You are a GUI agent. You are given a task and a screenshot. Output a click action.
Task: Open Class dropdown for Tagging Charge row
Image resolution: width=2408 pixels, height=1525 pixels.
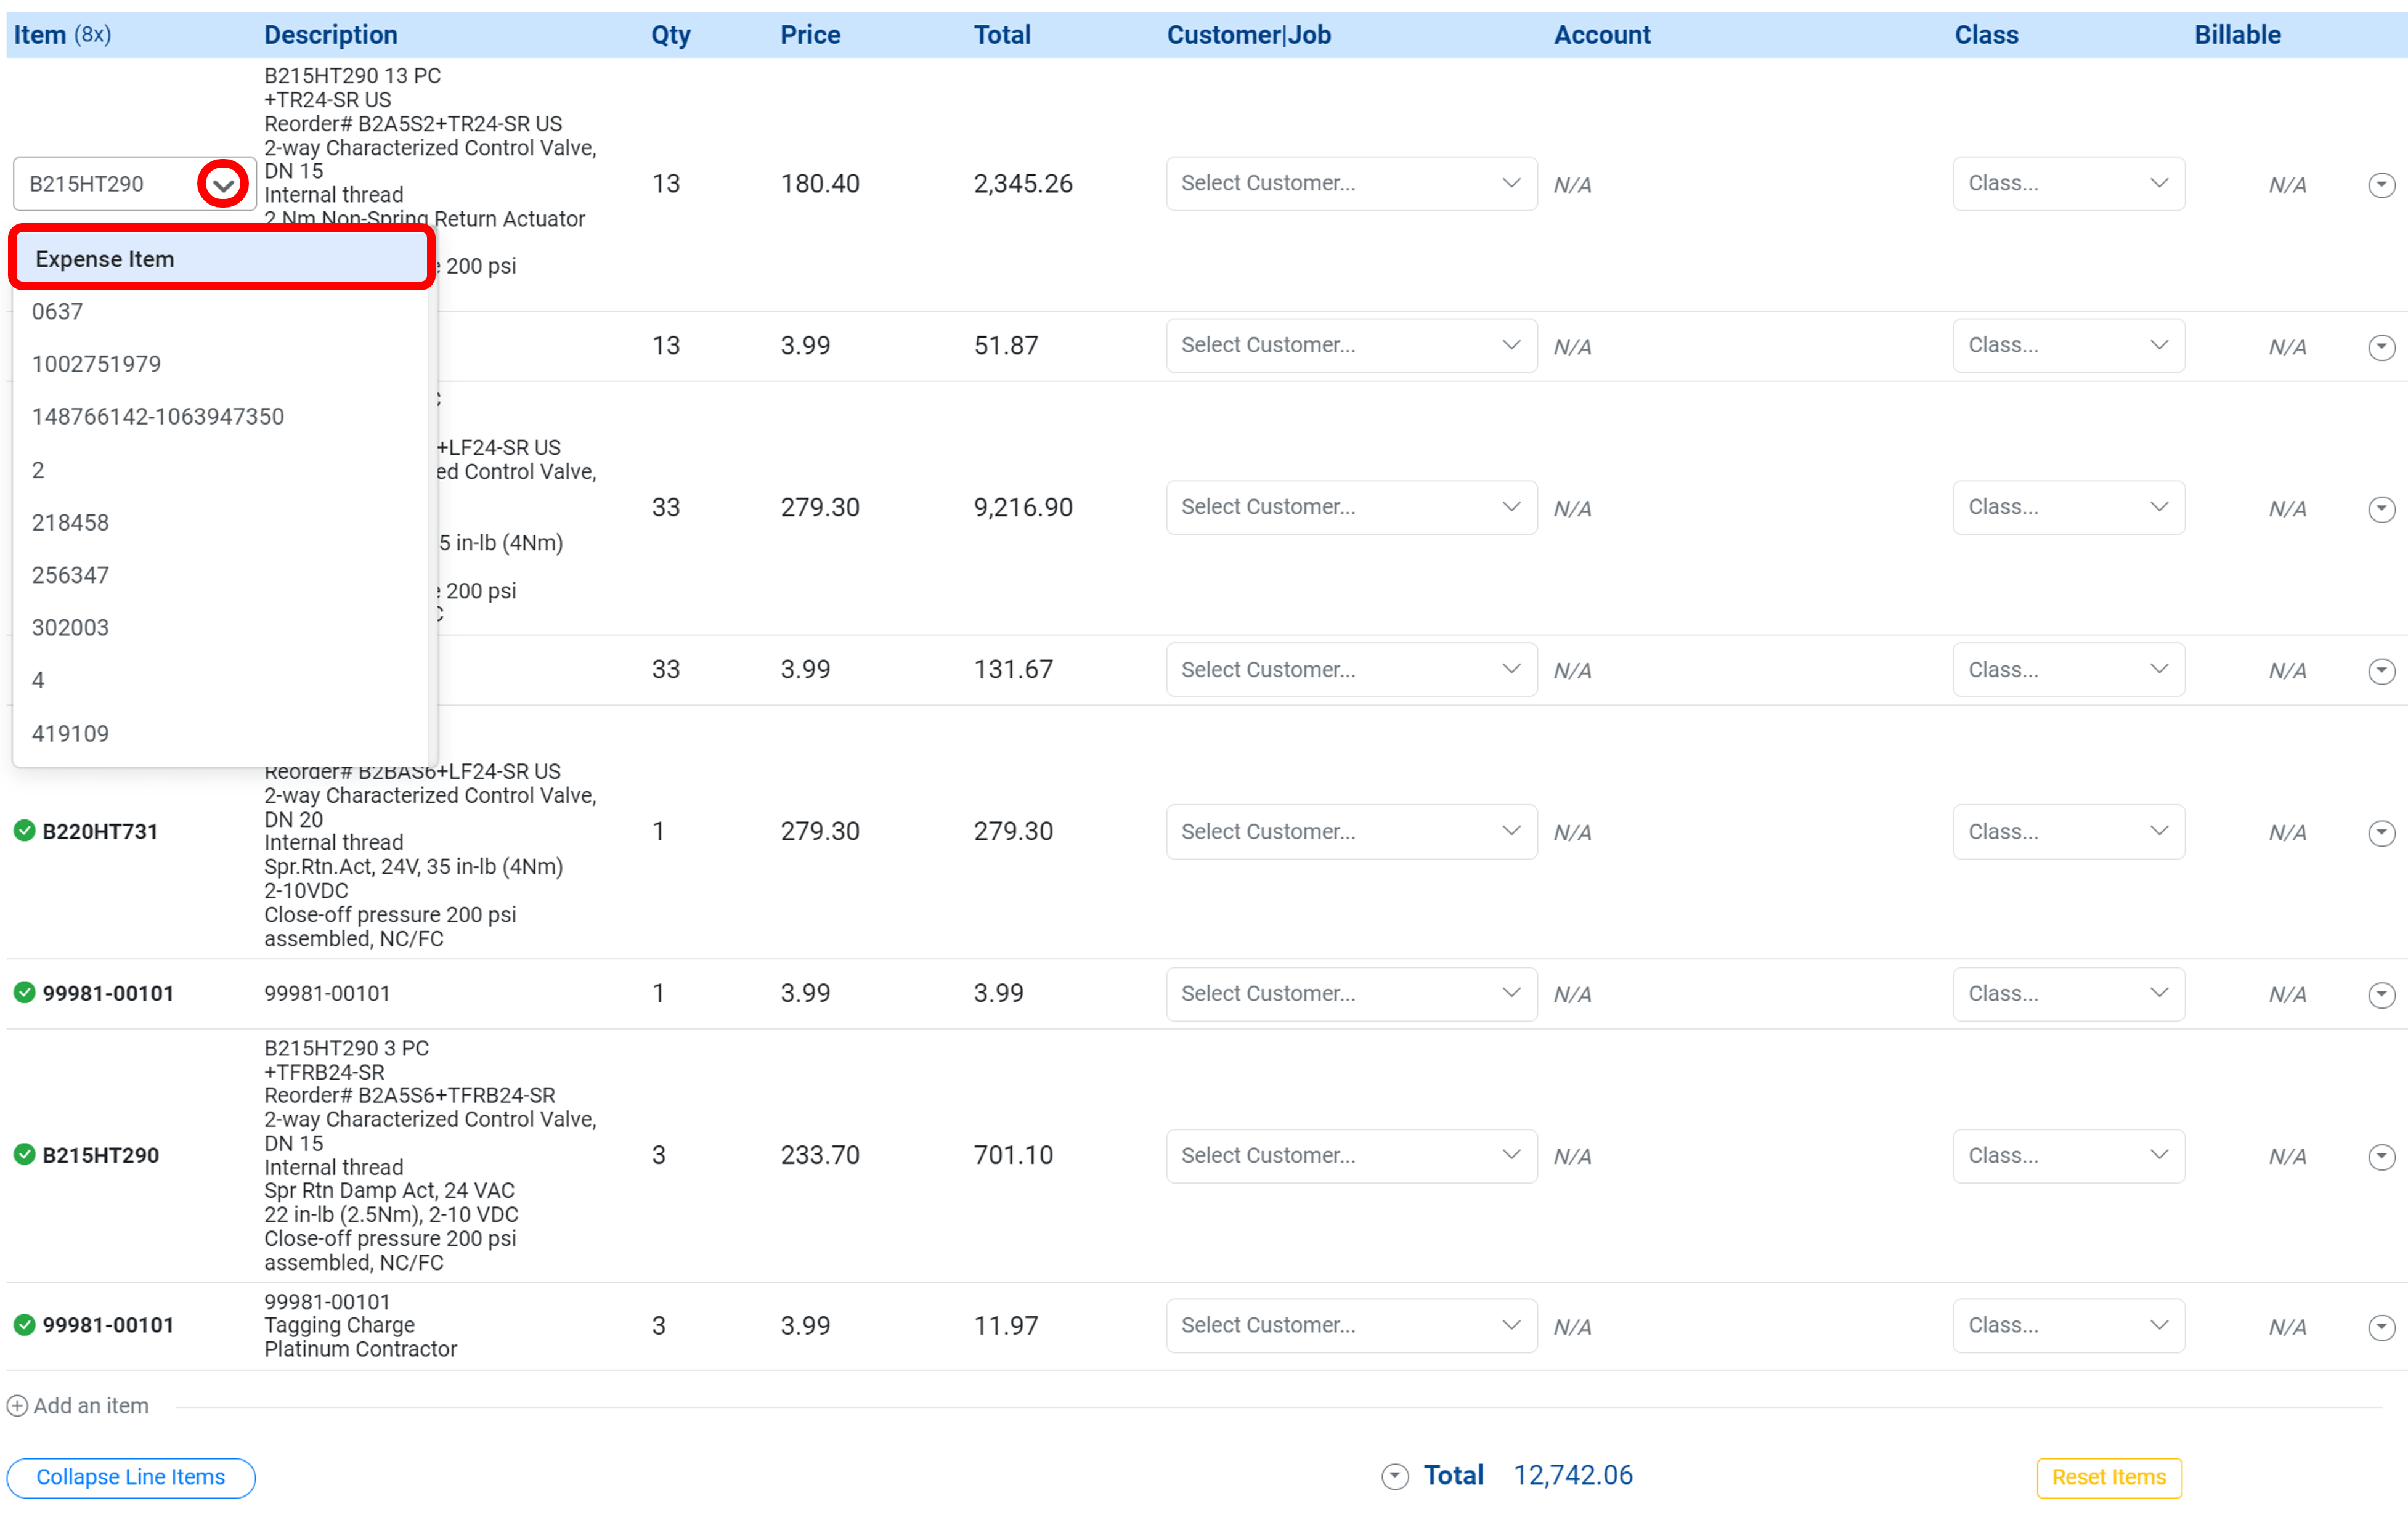[2067, 1326]
